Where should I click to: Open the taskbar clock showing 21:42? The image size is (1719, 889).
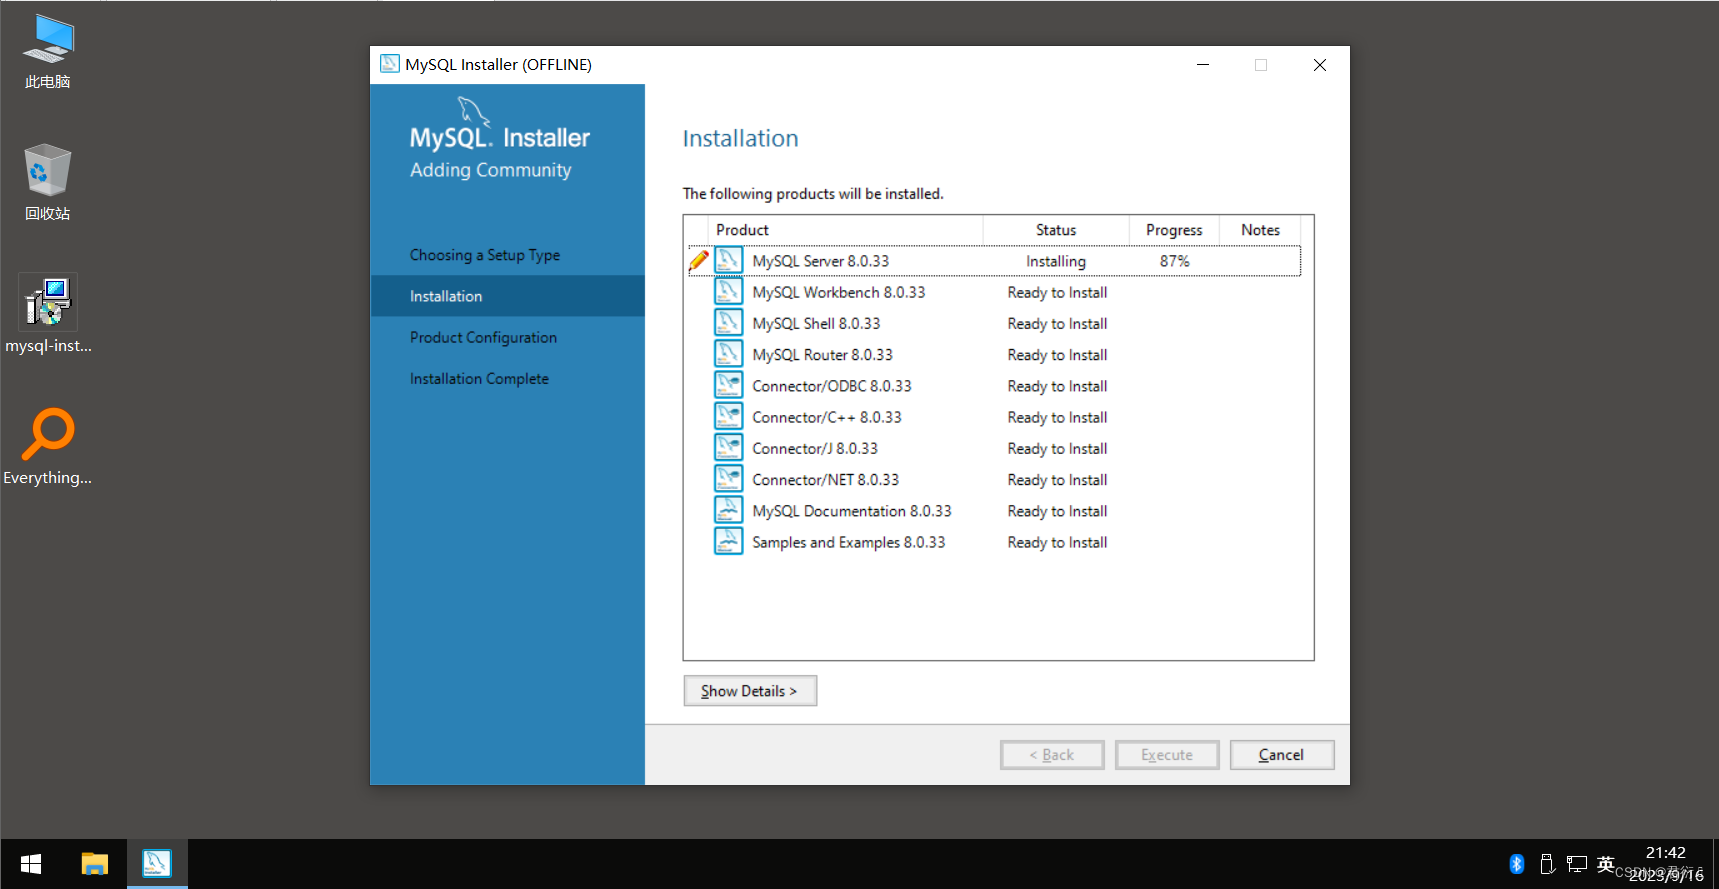click(x=1666, y=864)
